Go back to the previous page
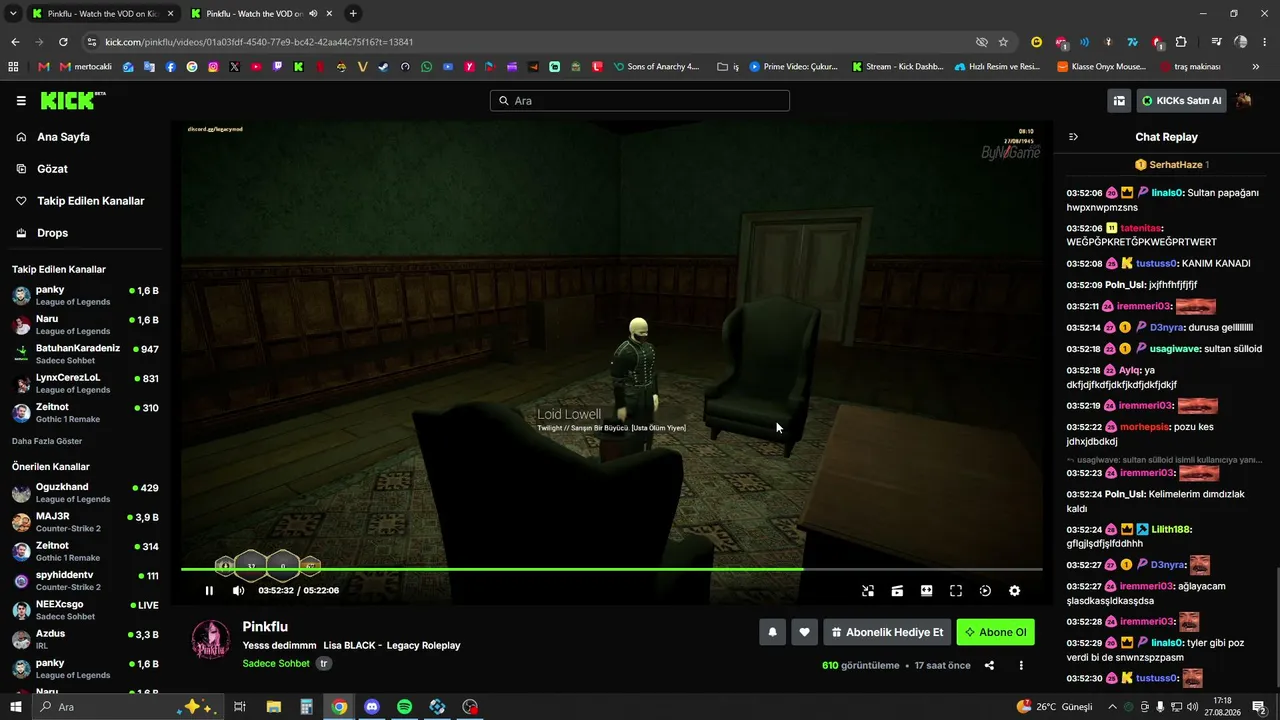 coord(15,42)
